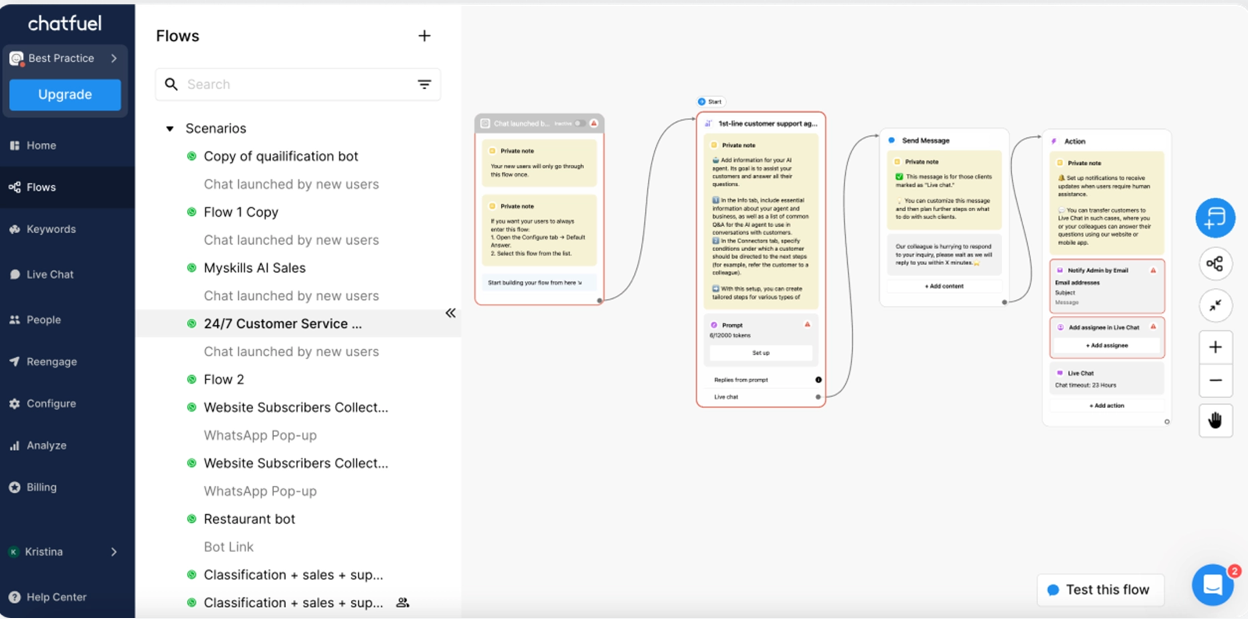Click the Upgrade button

click(x=65, y=94)
